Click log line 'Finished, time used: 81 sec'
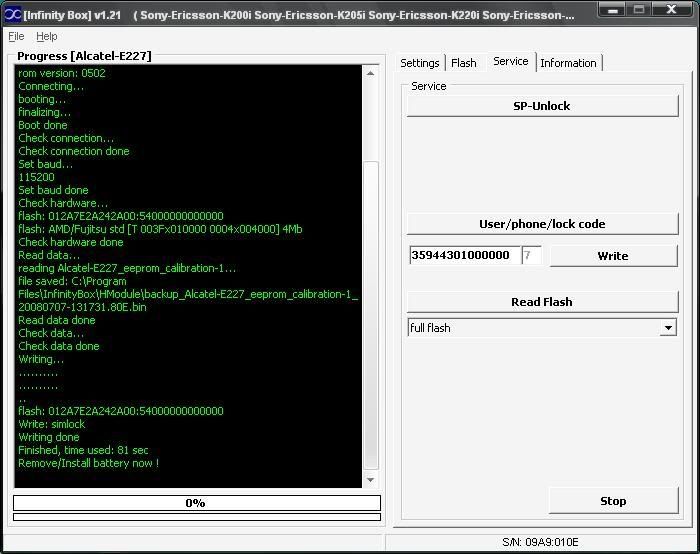Viewport: 700px width, 554px height. click(x=83, y=450)
